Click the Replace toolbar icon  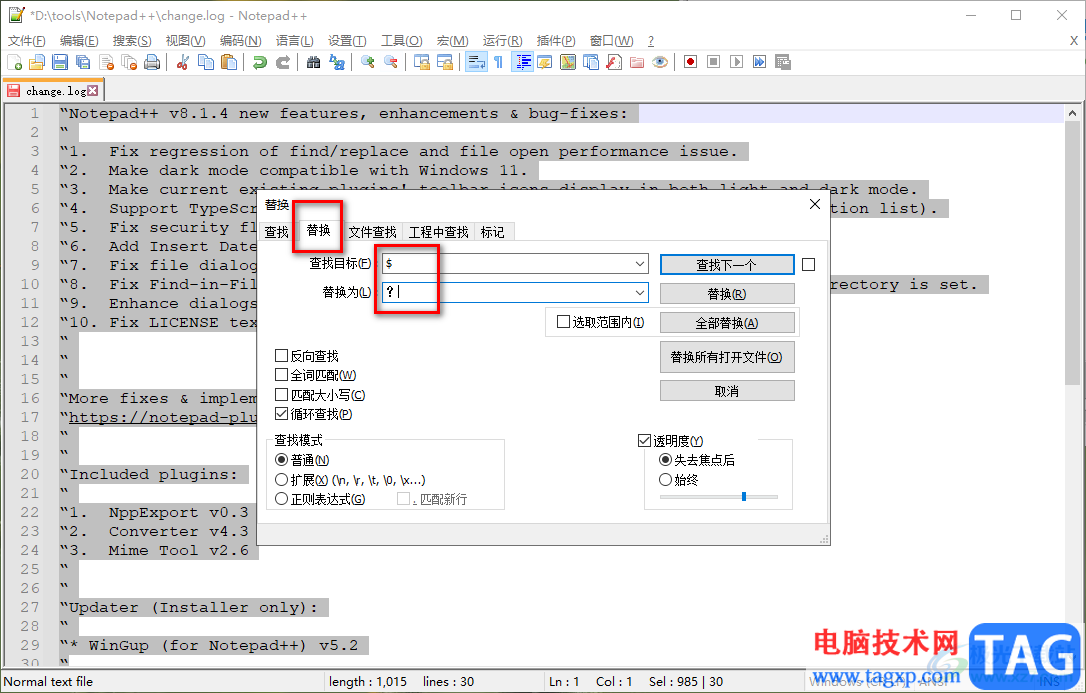[x=337, y=62]
